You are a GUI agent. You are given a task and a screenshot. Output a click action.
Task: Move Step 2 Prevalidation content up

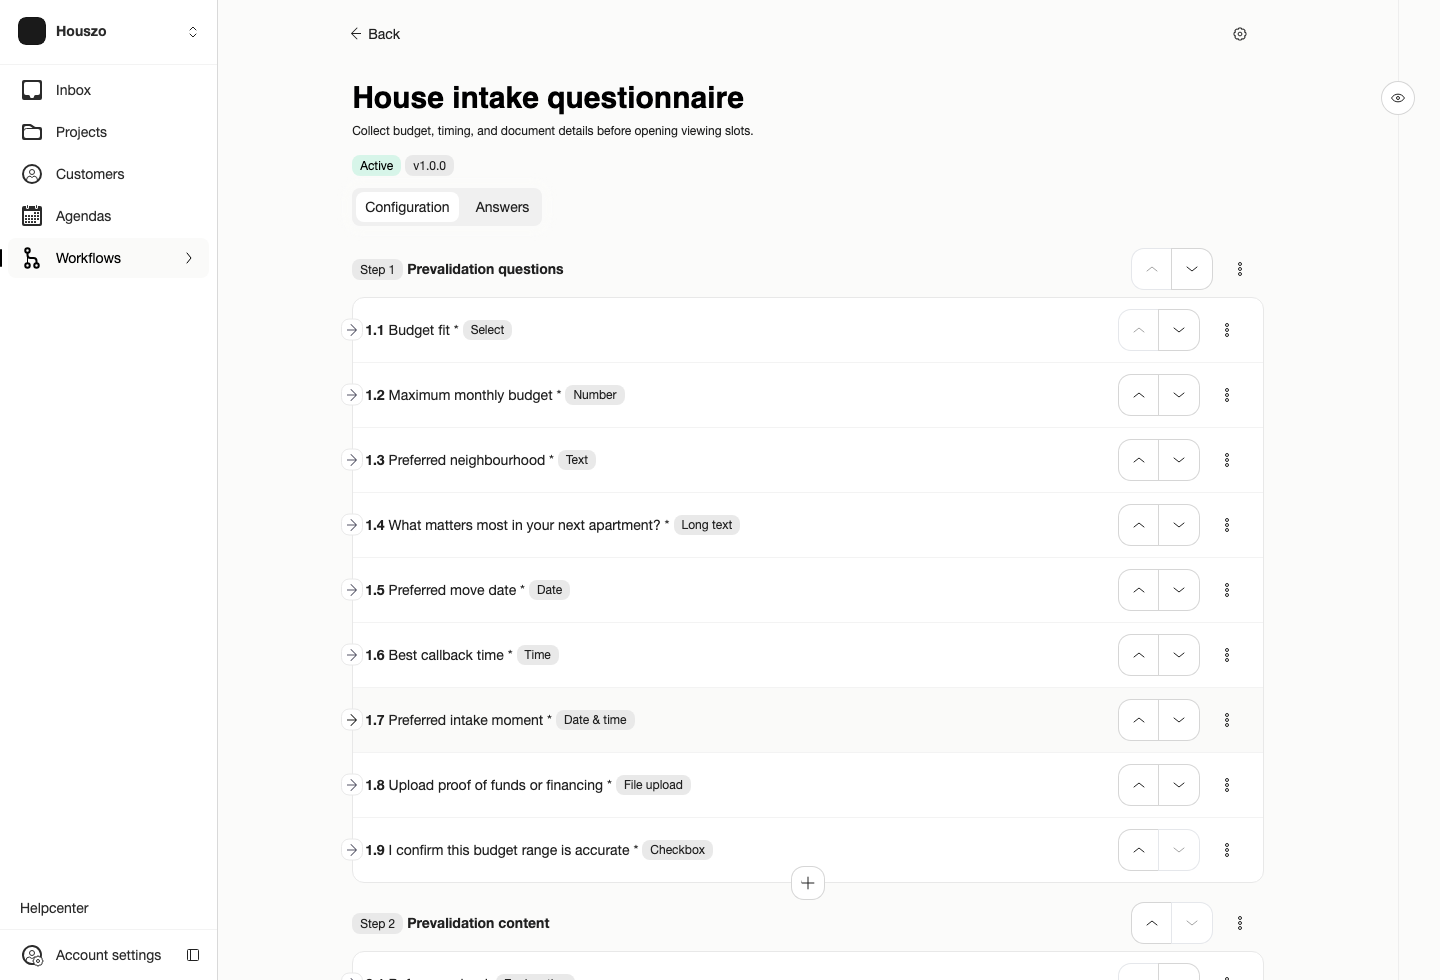tap(1152, 923)
